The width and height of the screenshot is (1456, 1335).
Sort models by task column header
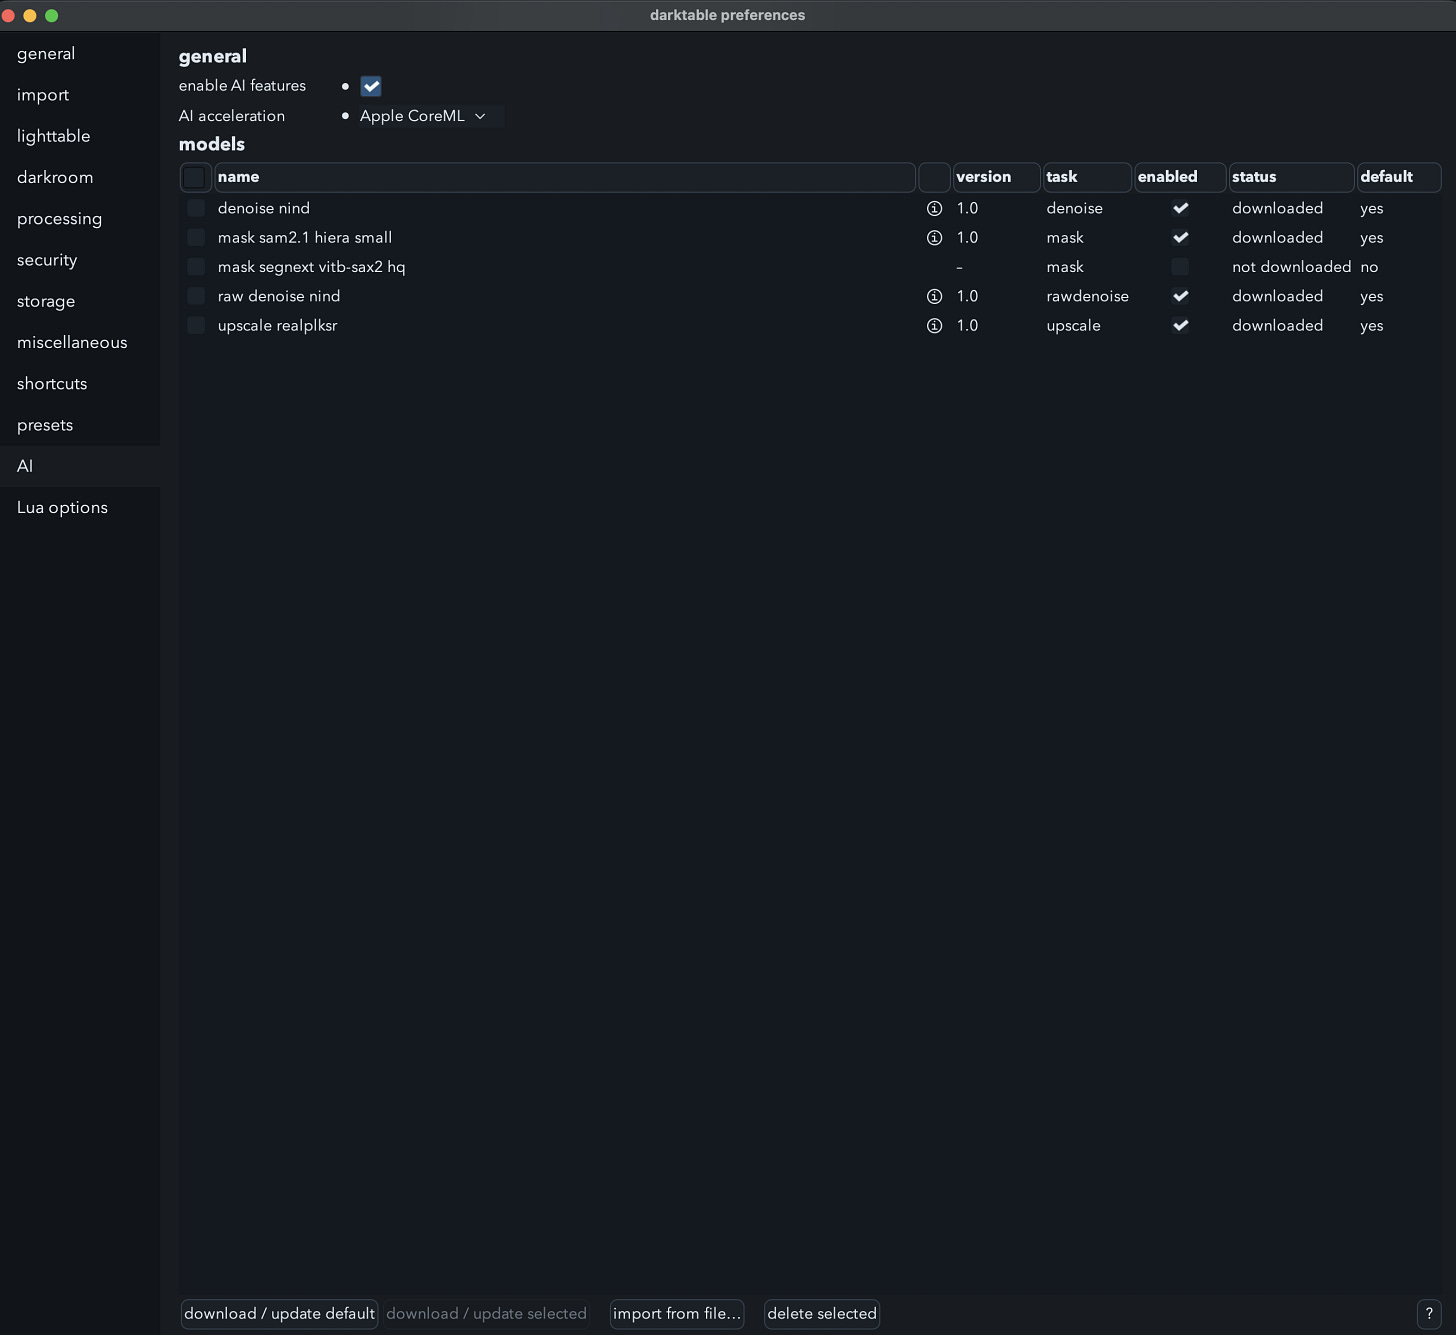(1087, 177)
